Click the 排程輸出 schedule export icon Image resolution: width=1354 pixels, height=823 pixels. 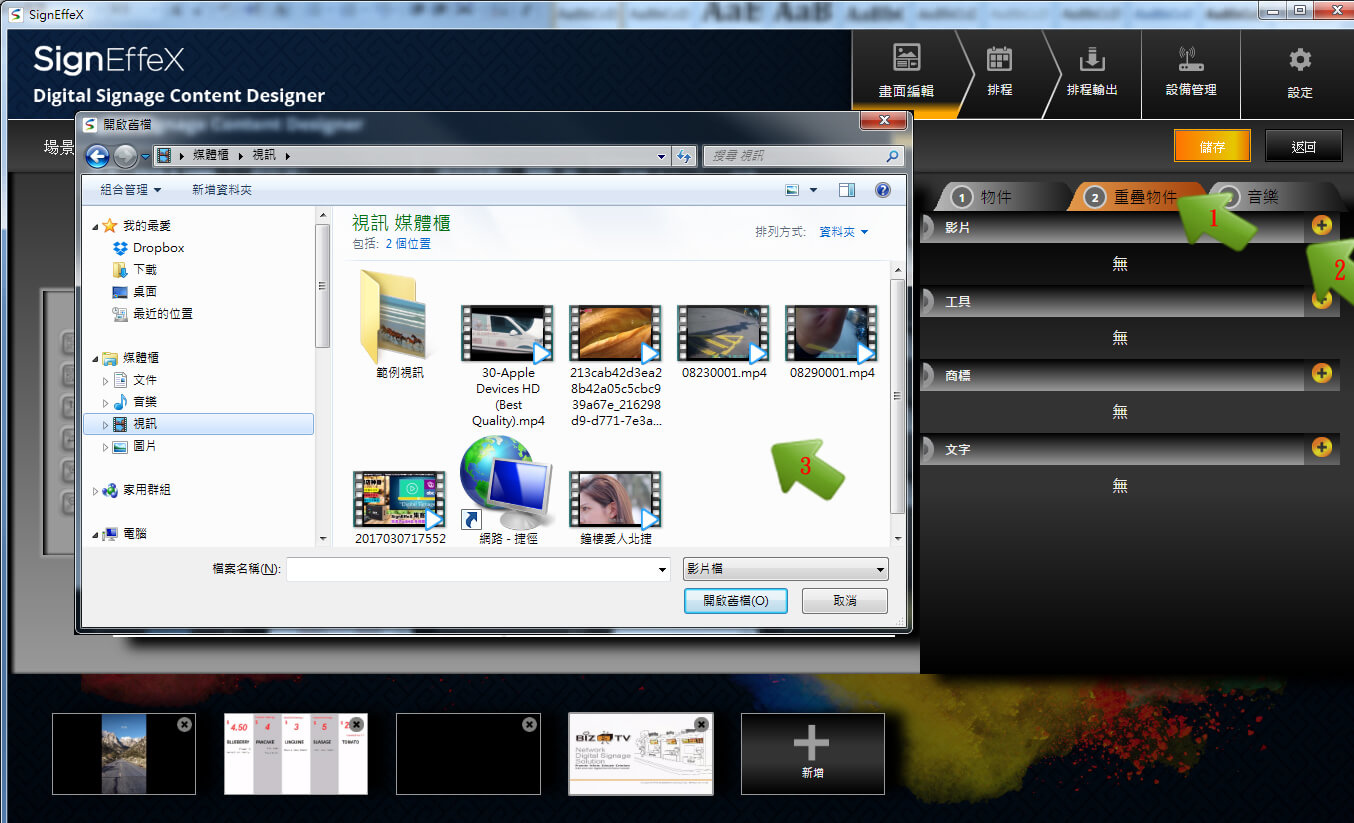pos(1092,60)
